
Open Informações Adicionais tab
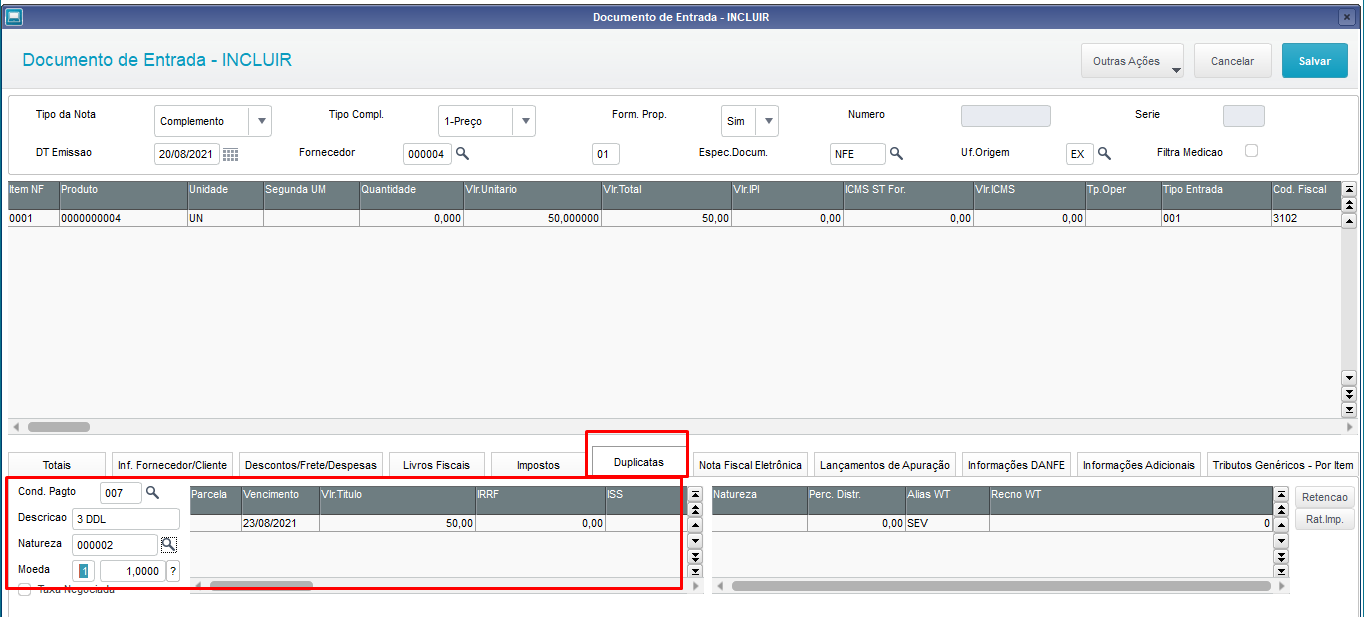[x=1139, y=465]
